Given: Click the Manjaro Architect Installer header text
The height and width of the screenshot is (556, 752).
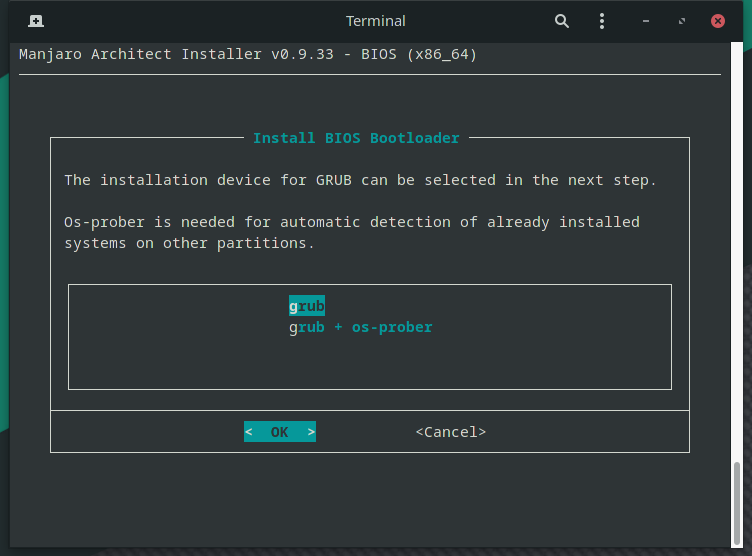Looking at the screenshot, I should [x=247, y=54].
